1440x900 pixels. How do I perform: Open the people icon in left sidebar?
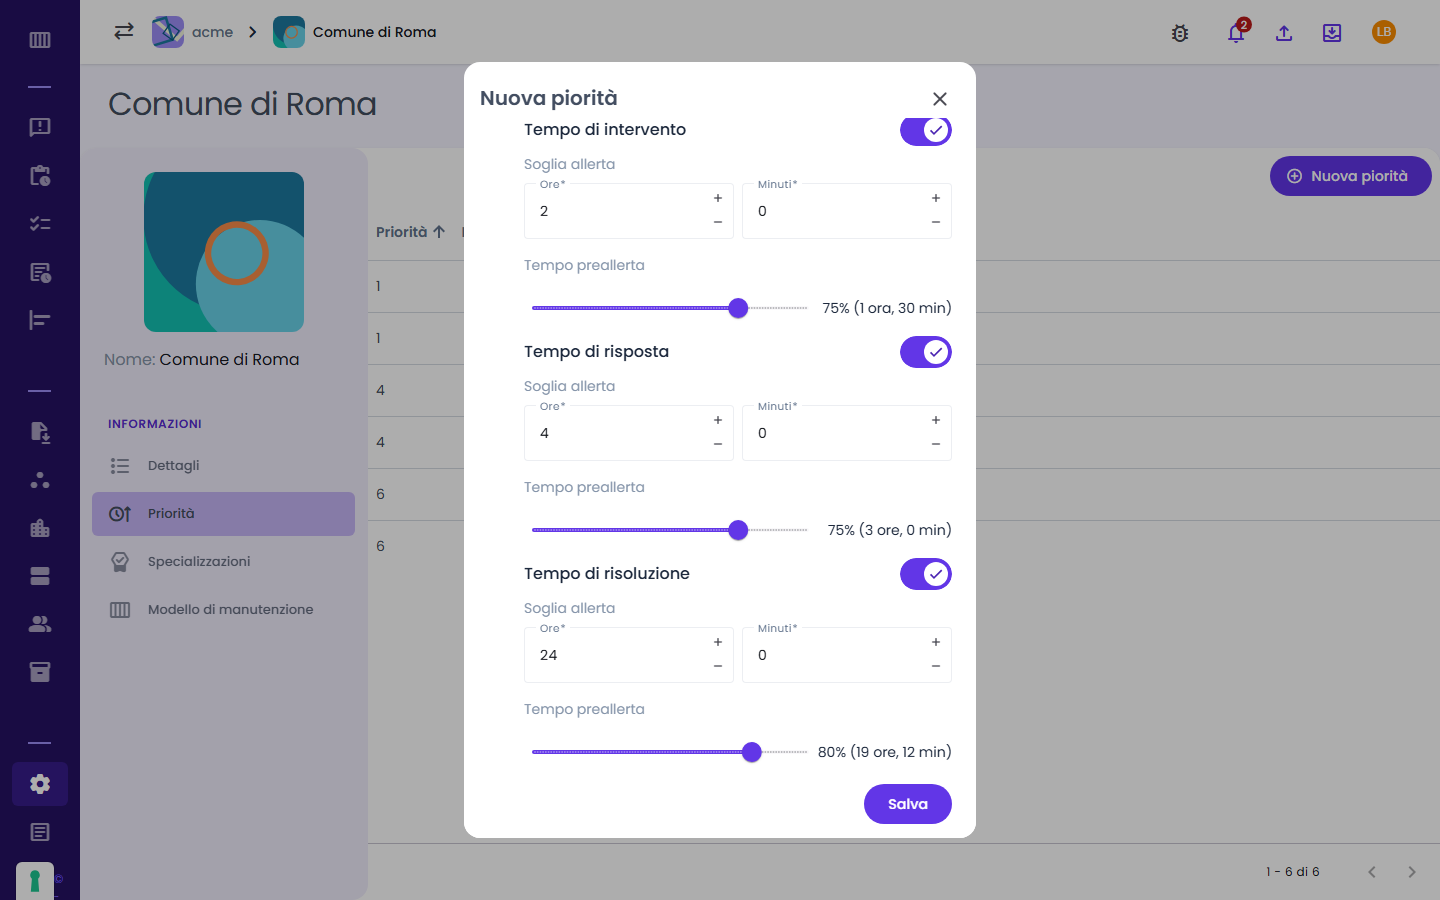(x=40, y=624)
